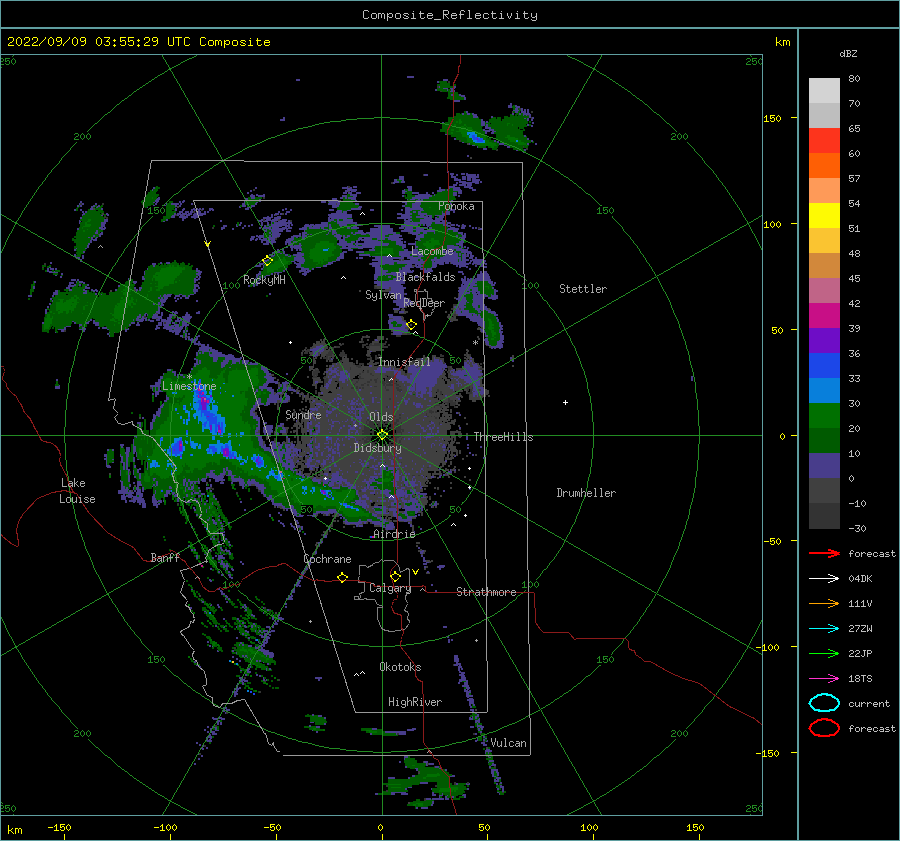This screenshot has height=841, width=900.
Task: Click the cyan 27ZW arrow icon
Action: pyautogui.click(x=824, y=629)
